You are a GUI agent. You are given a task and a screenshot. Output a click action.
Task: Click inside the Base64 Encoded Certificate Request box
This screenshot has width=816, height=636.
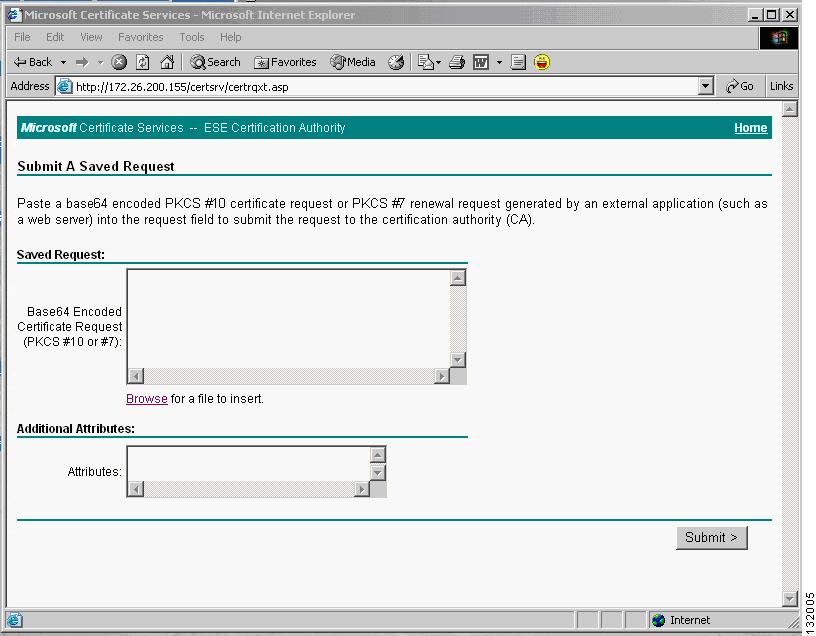pos(289,319)
